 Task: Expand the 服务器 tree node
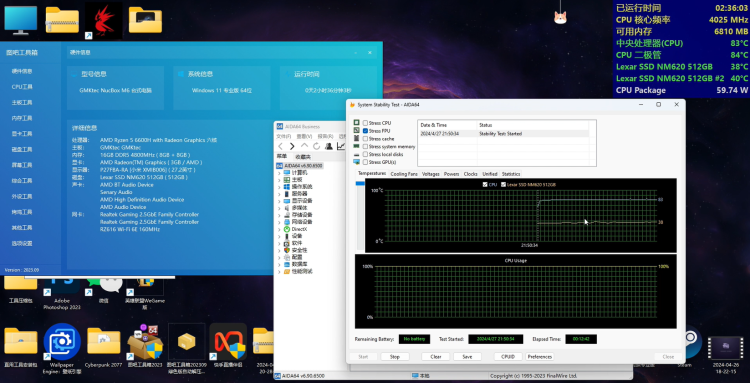(279, 194)
